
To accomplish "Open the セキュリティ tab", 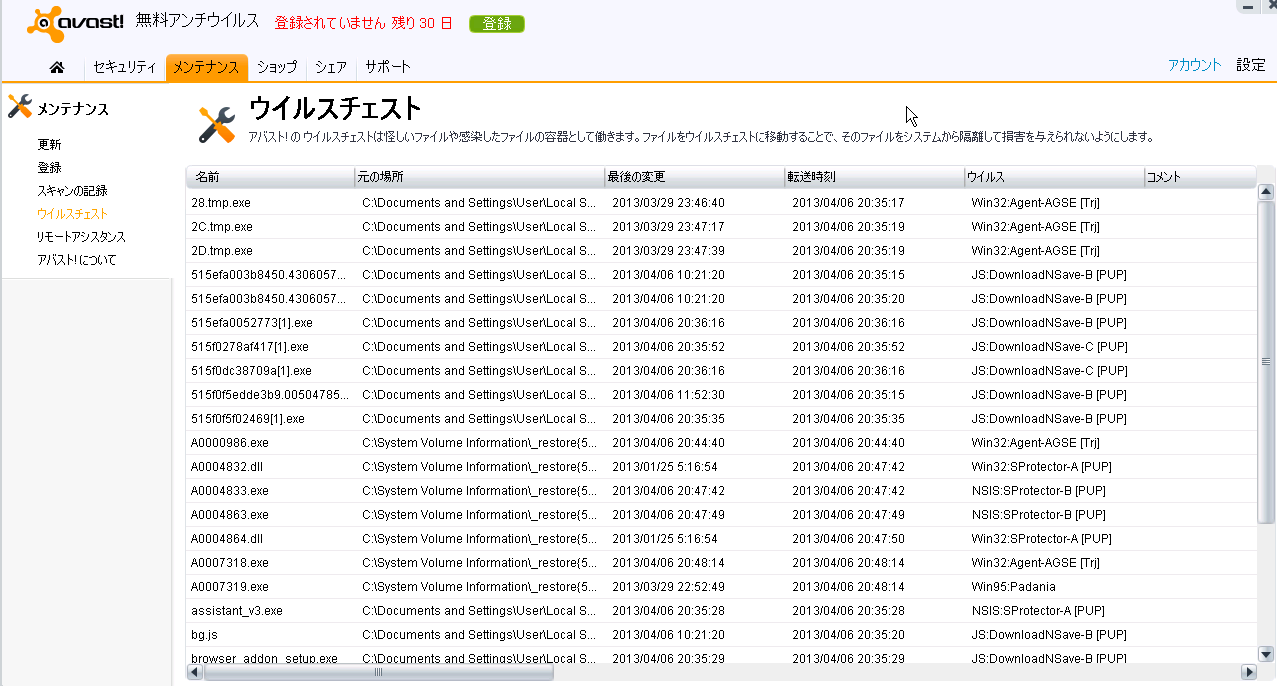I will coord(124,67).
